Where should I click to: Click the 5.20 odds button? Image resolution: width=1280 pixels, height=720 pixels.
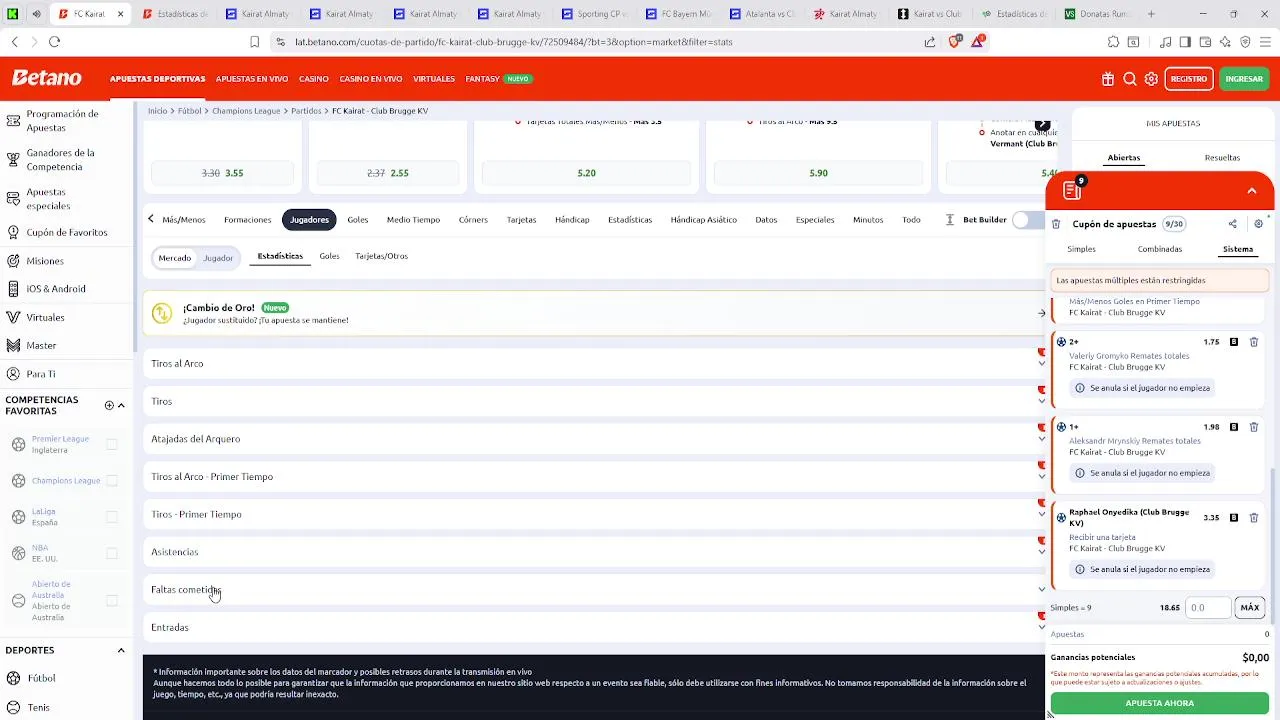click(x=587, y=174)
